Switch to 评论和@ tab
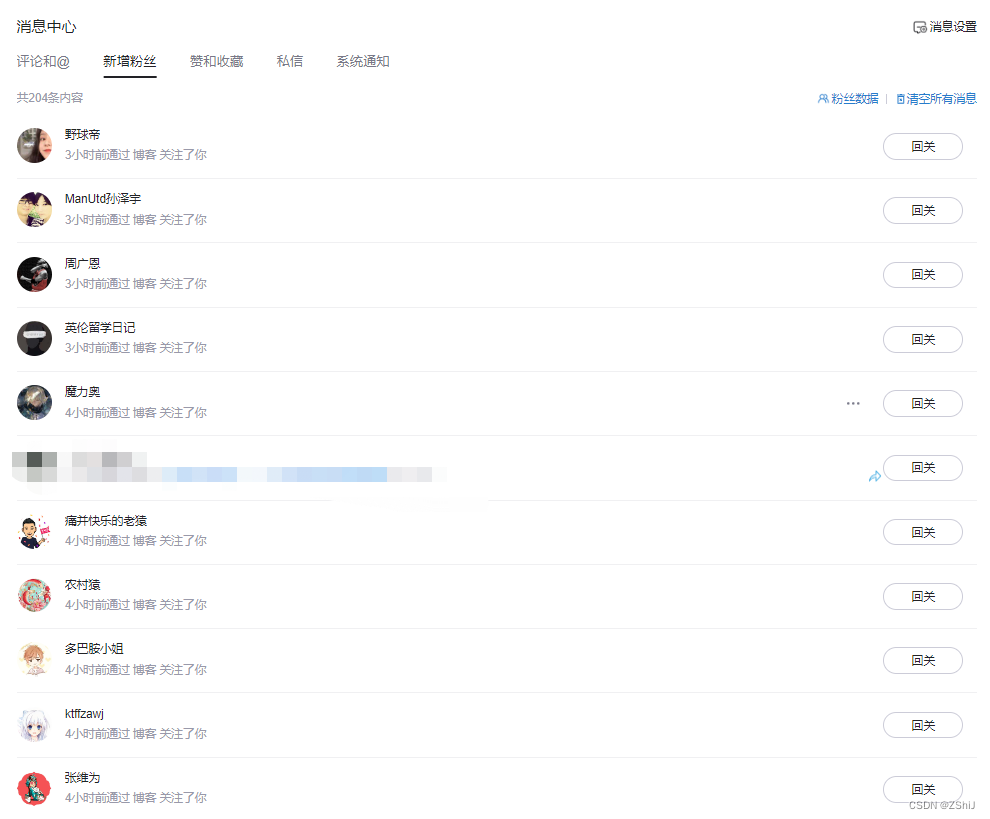This screenshot has height=819, width=990. pyautogui.click(x=43, y=61)
